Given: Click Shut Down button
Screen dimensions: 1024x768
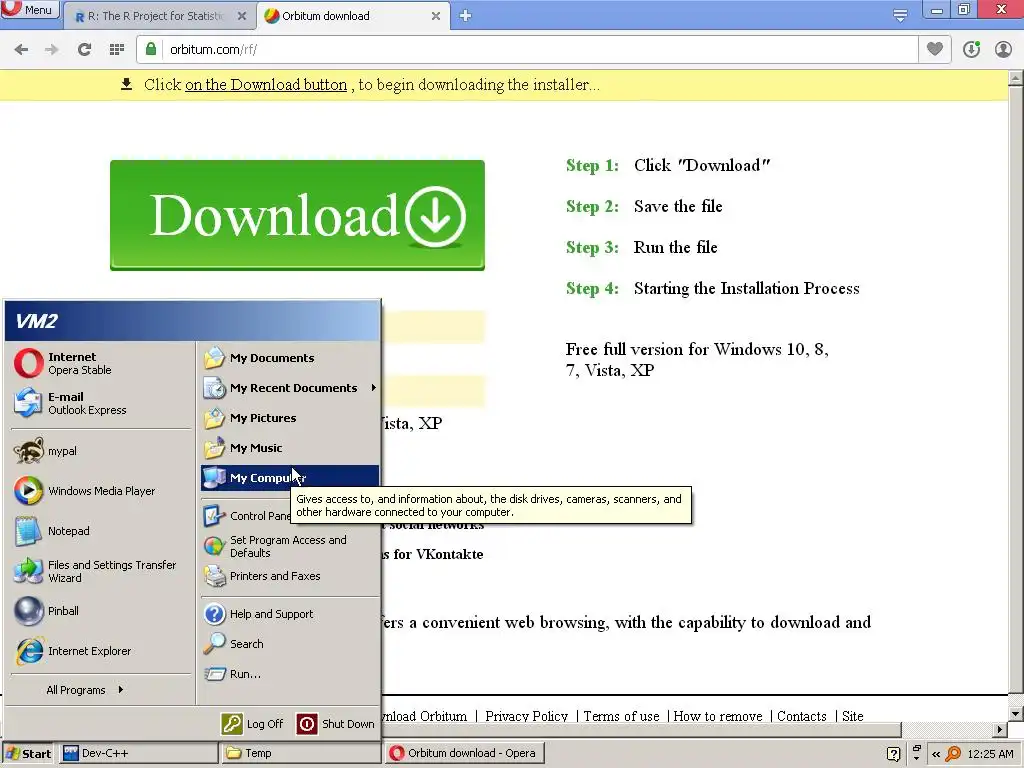Looking at the screenshot, I should click(x=336, y=724).
